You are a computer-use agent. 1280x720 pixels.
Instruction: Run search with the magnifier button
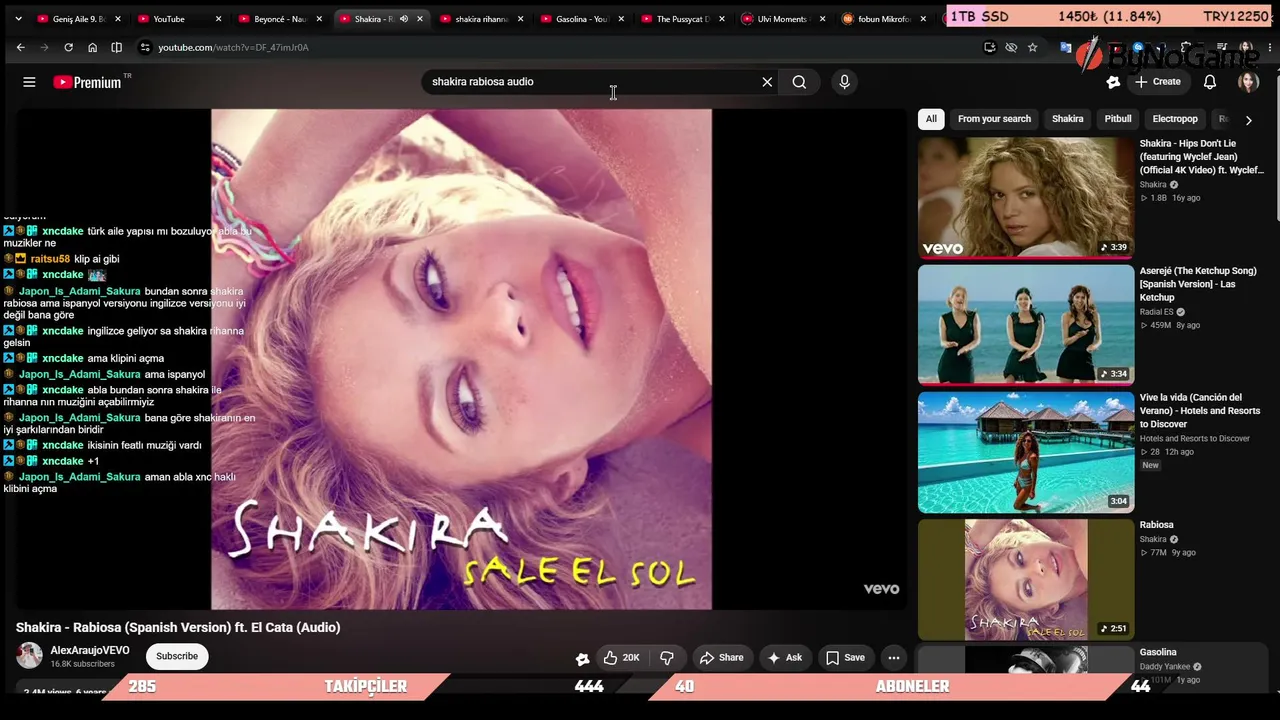[799, 82]
